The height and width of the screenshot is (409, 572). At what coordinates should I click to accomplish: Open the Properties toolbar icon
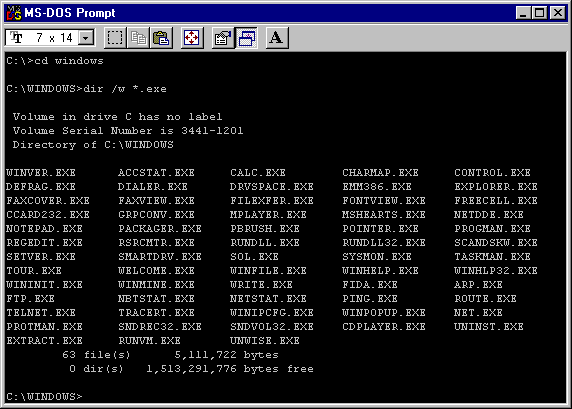223,38
